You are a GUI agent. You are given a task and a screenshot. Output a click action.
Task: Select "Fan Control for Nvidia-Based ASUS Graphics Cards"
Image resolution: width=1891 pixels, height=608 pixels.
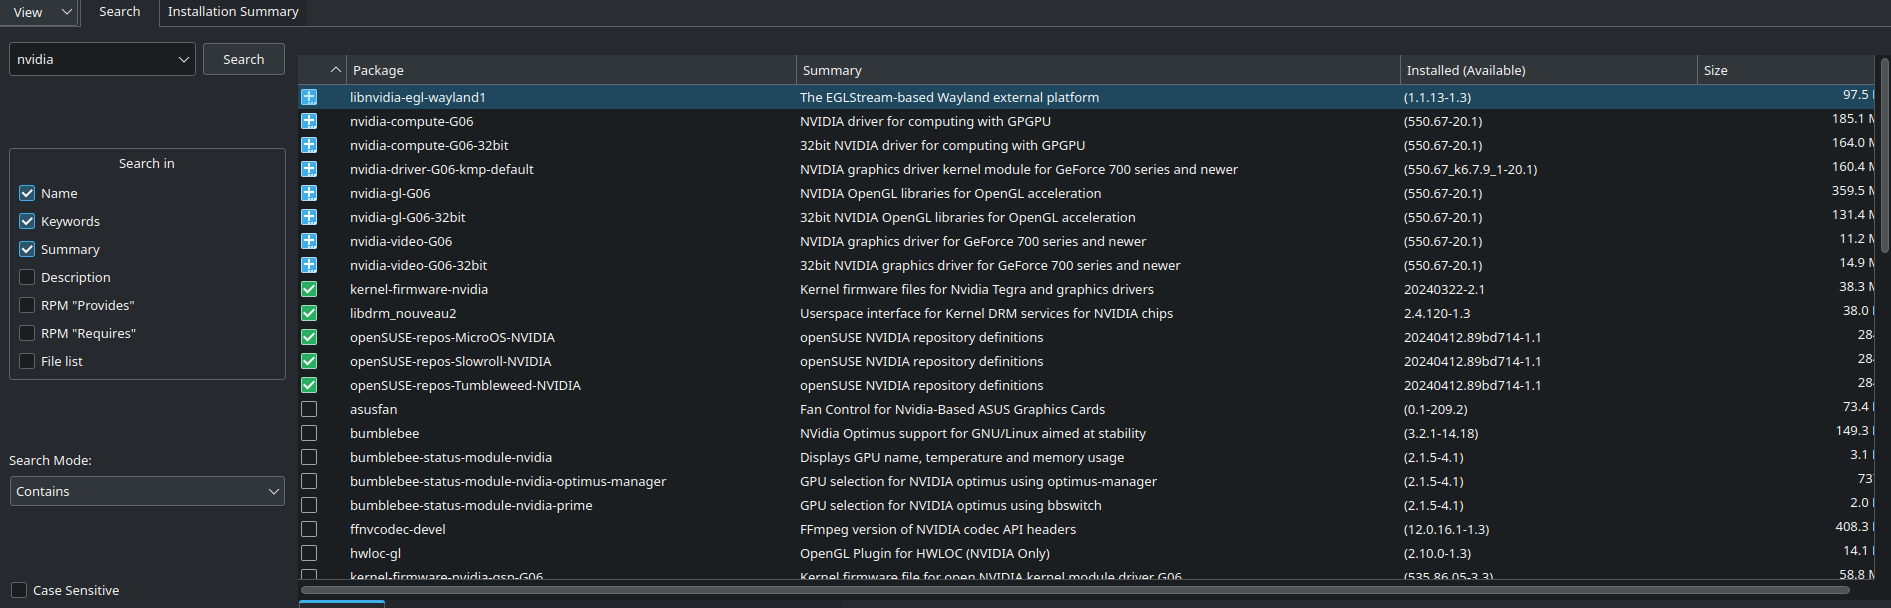(x=952, y=409)
